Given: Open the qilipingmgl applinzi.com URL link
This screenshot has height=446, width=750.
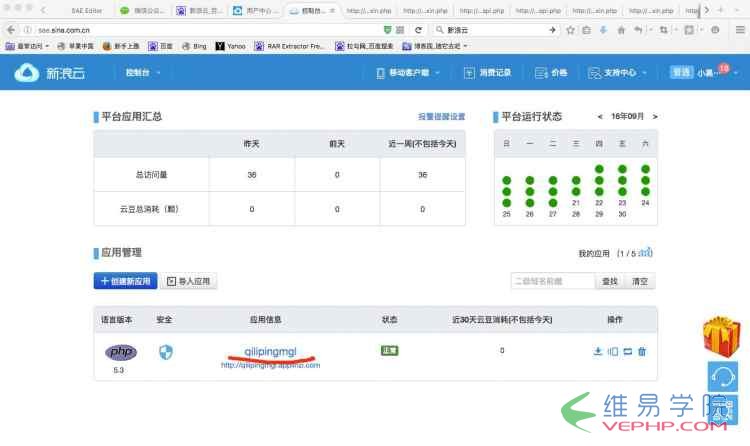Looking at the screenshot, I should [270, 365].
